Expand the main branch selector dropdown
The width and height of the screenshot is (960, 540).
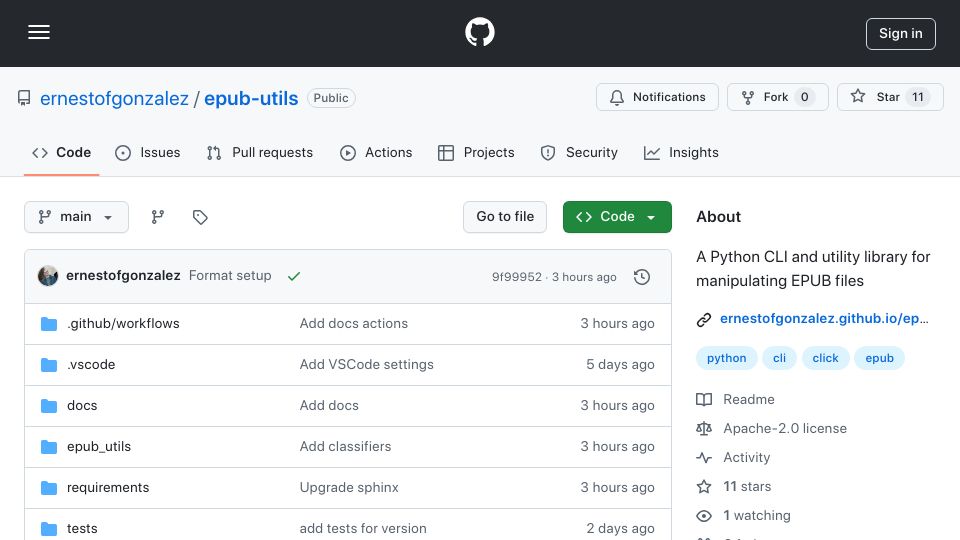[x=77, y=217]
